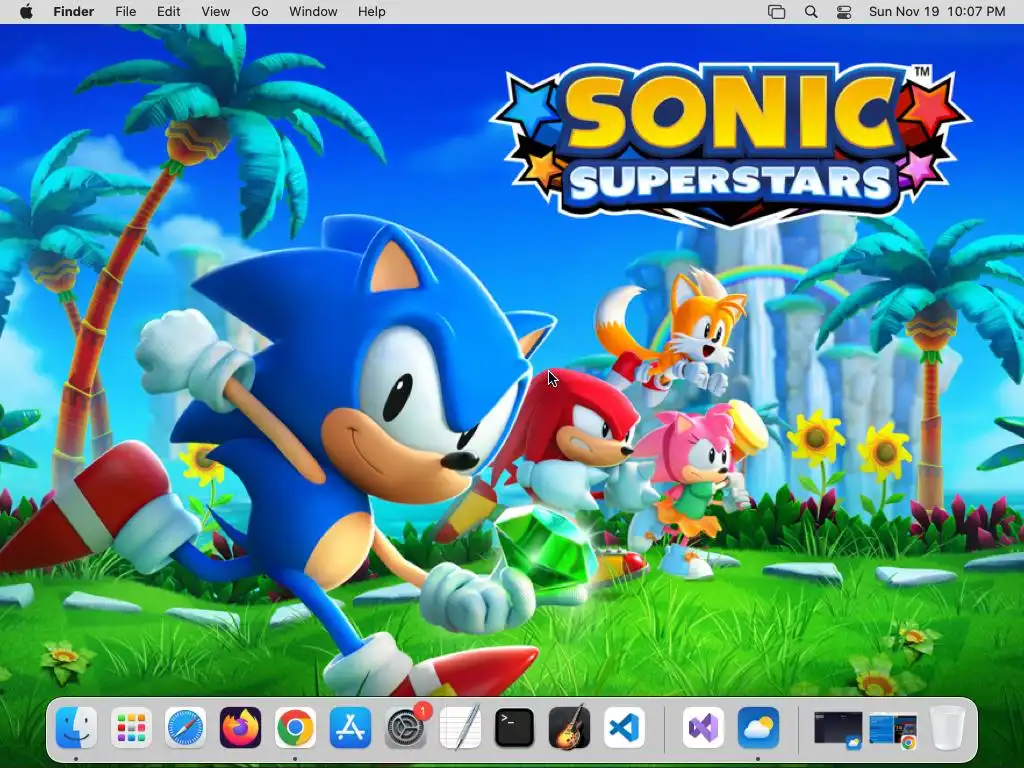1024x768 pixels.
Task: Open the Edit menu
Action: pyautogui.click(x=168, y=12)
